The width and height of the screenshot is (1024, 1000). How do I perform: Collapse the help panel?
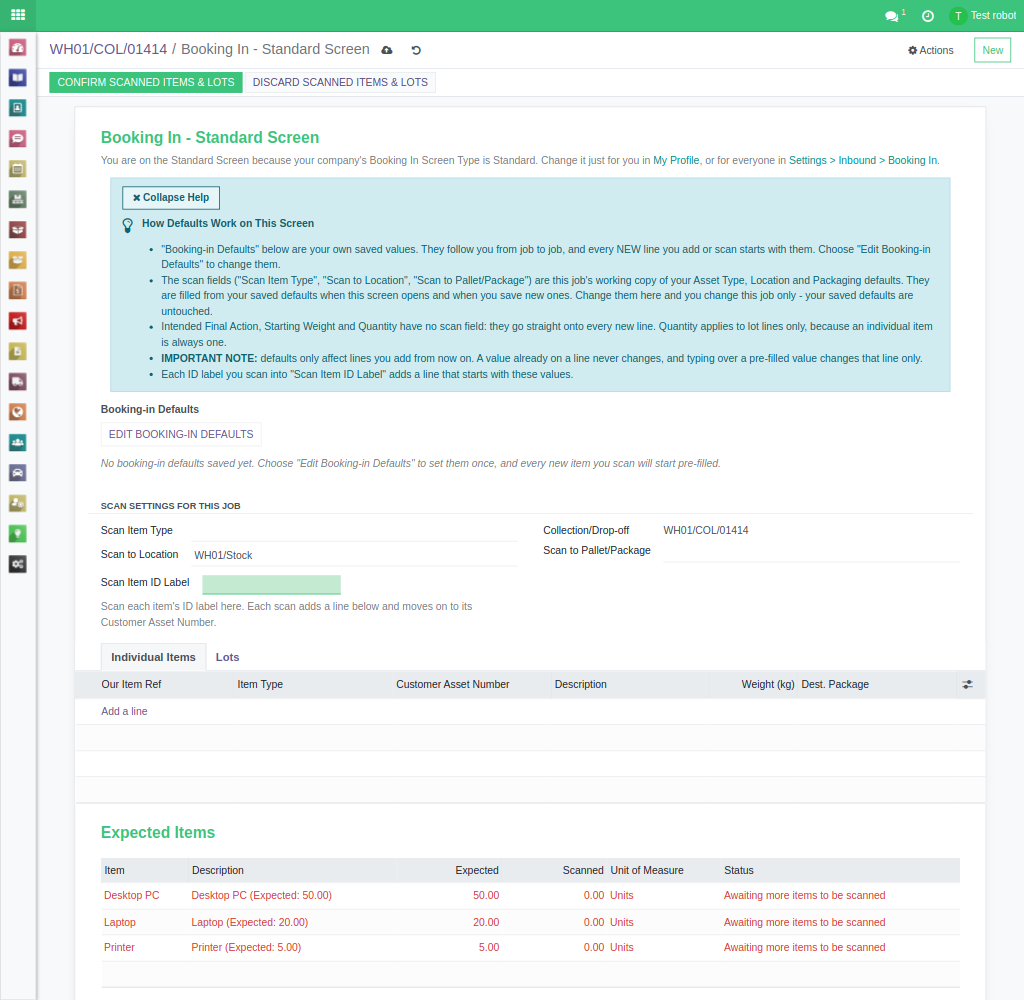(x=171, y=197)
